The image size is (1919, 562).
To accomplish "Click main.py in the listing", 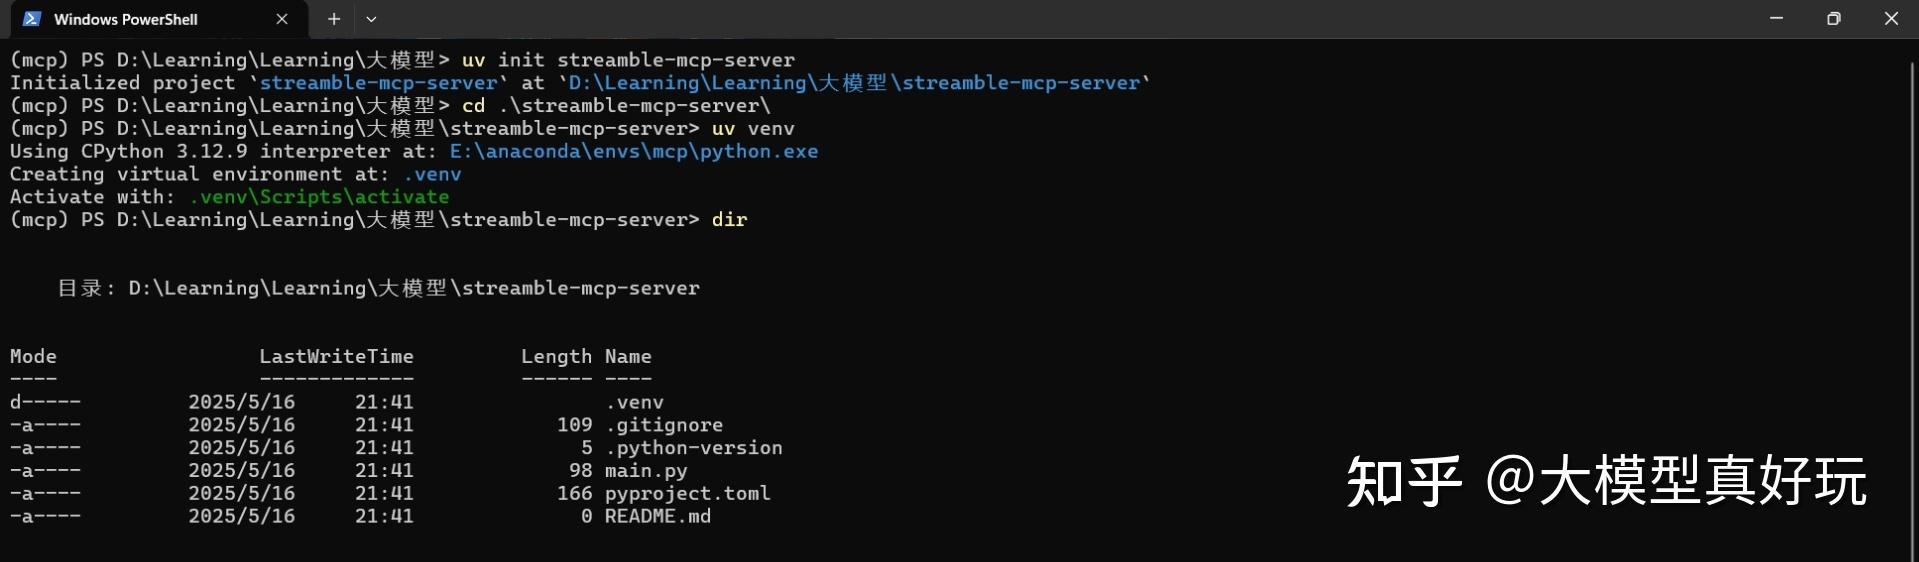I will click(x=646, y=471).
